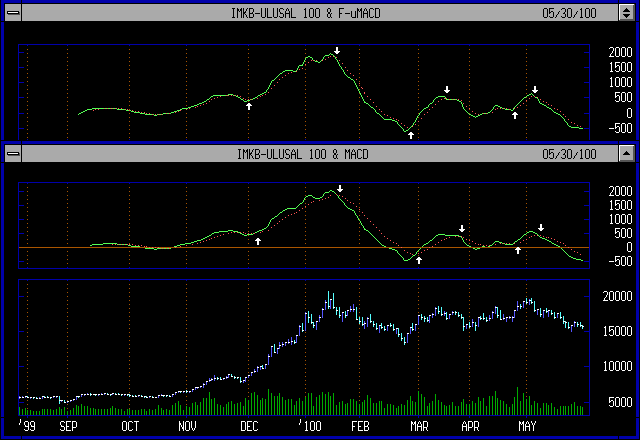Click the 20000 price axis label
This screenshot has height=440, width=640.
click(x=614, y=297)
